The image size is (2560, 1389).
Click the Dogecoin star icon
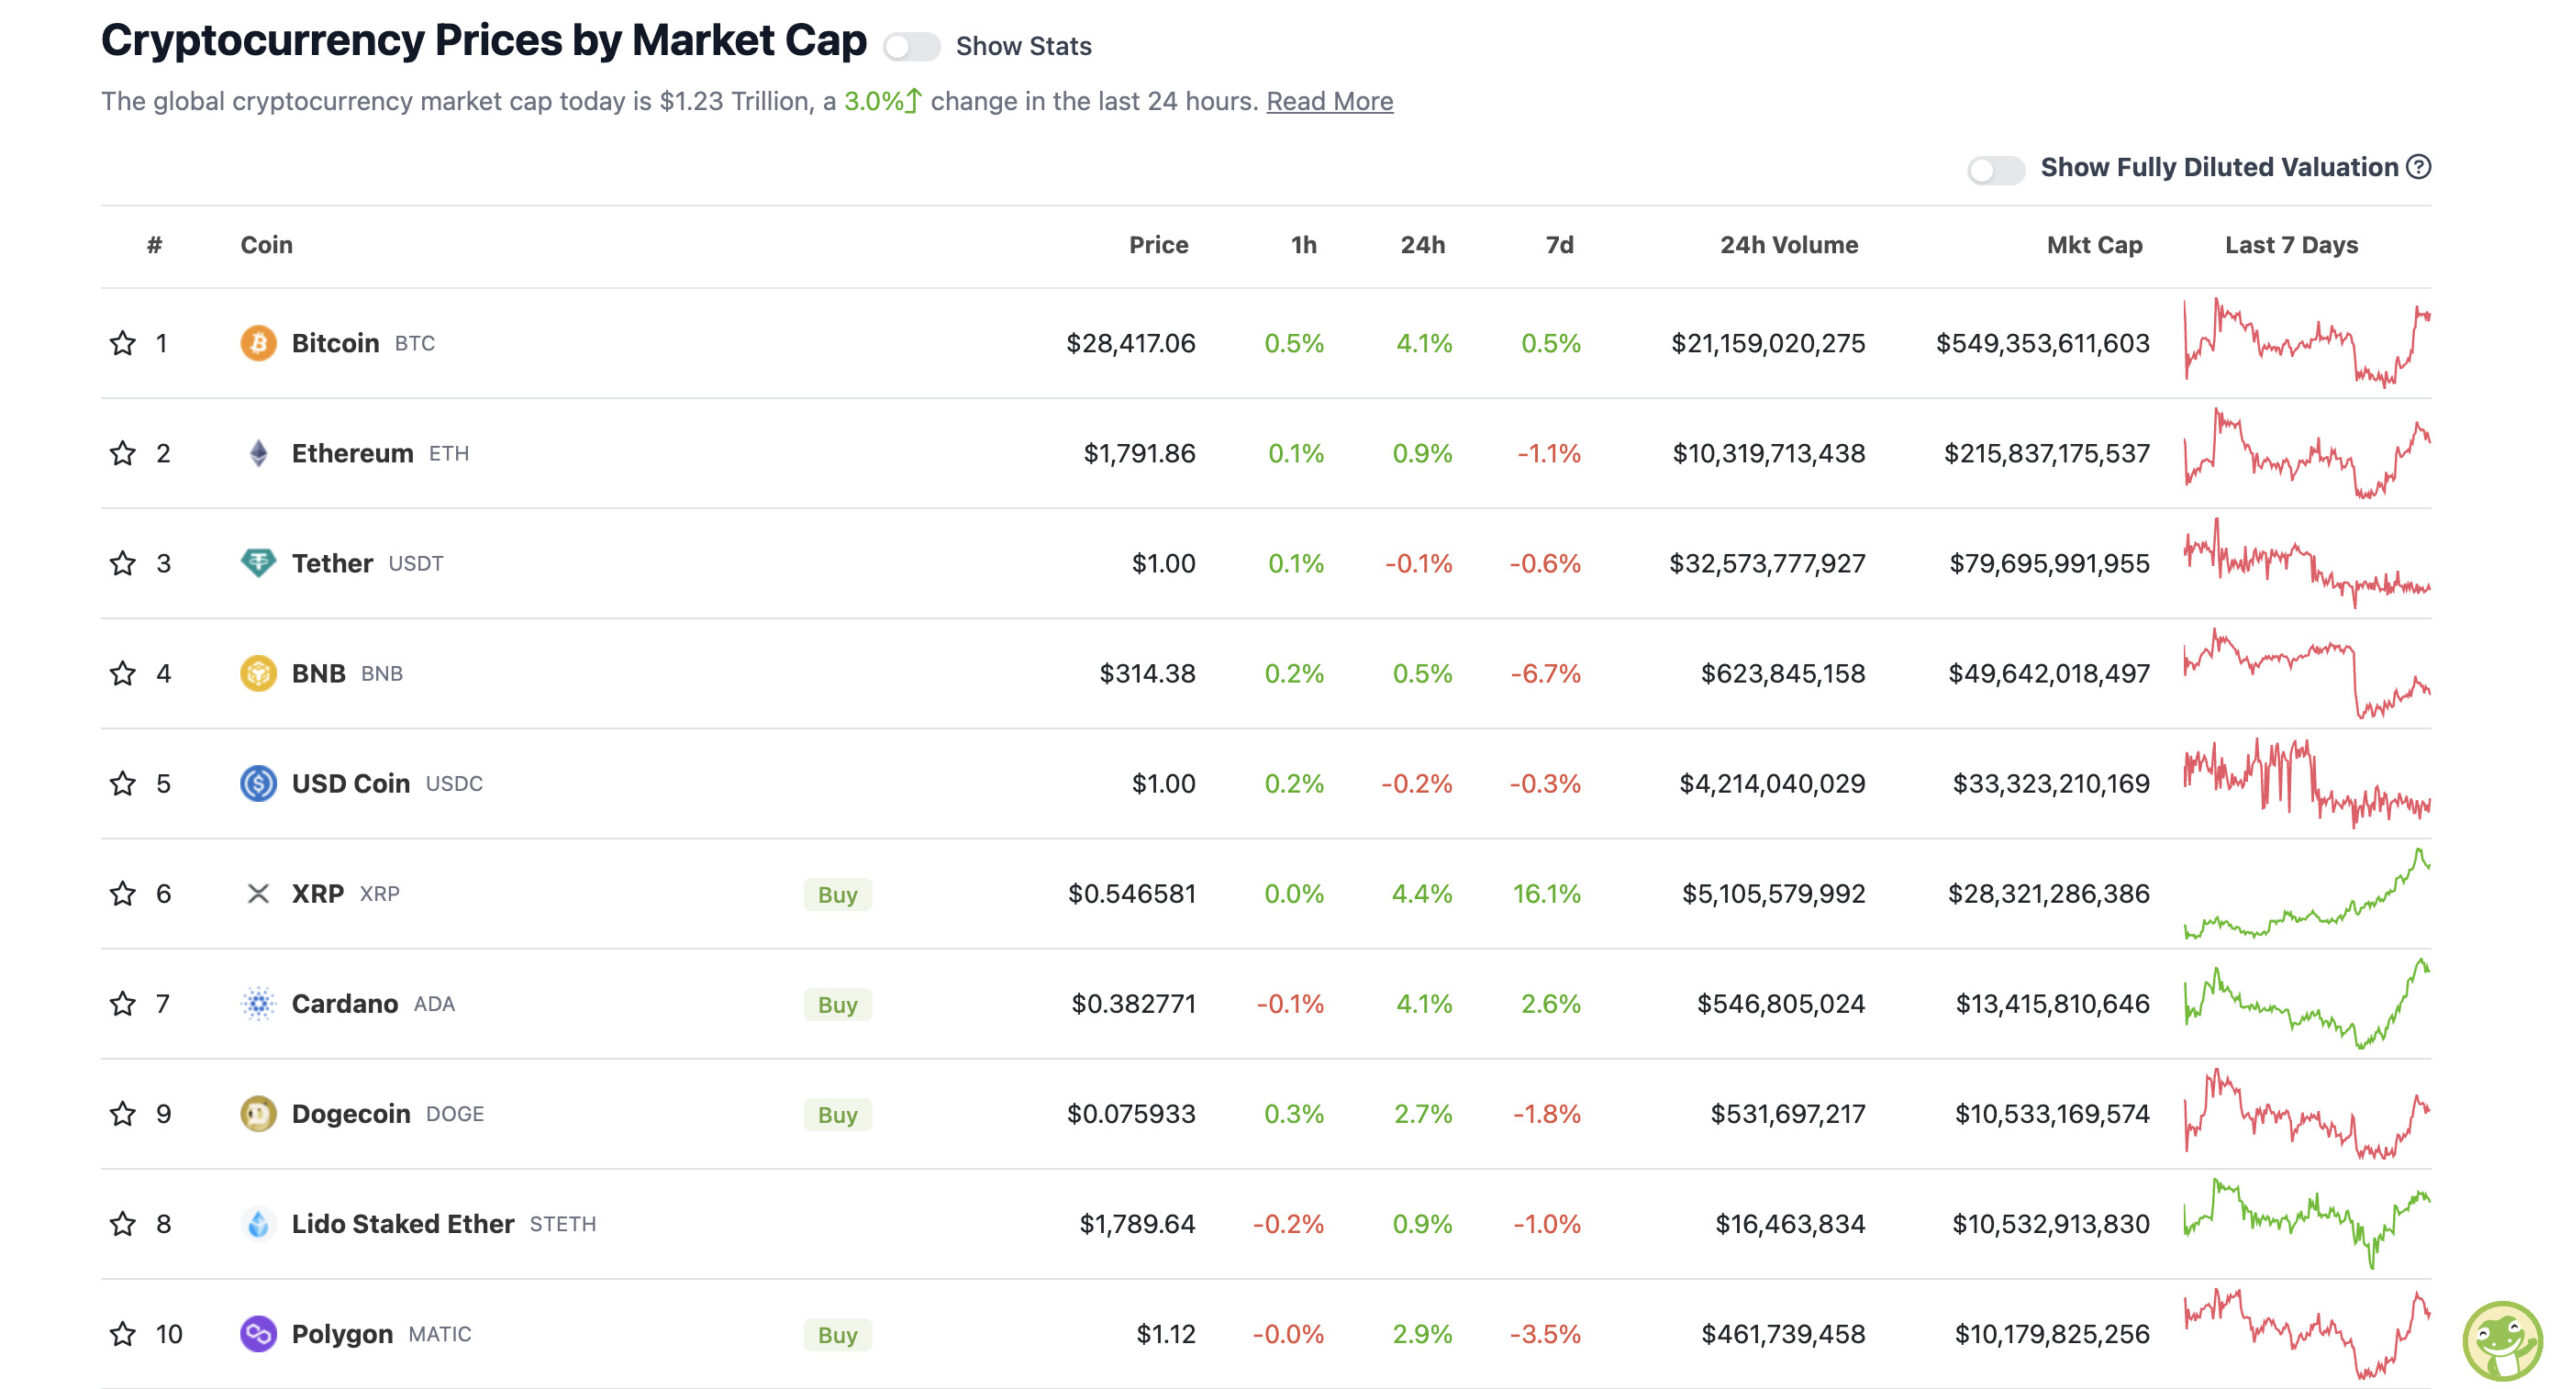[x=122, y=1113]
